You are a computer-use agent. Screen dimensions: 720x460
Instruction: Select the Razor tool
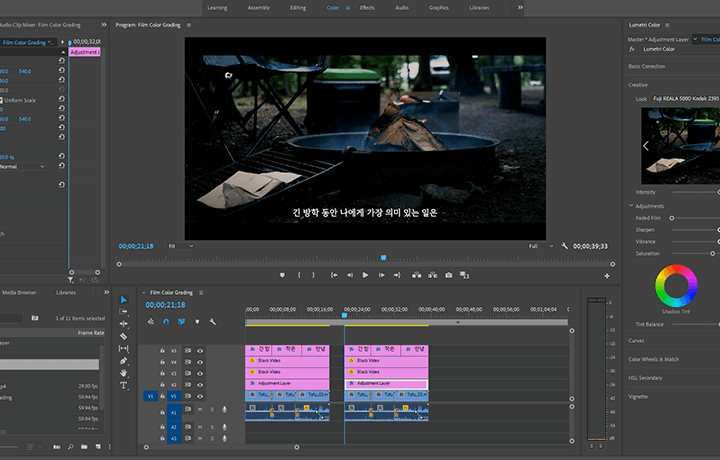coord(124,336)
